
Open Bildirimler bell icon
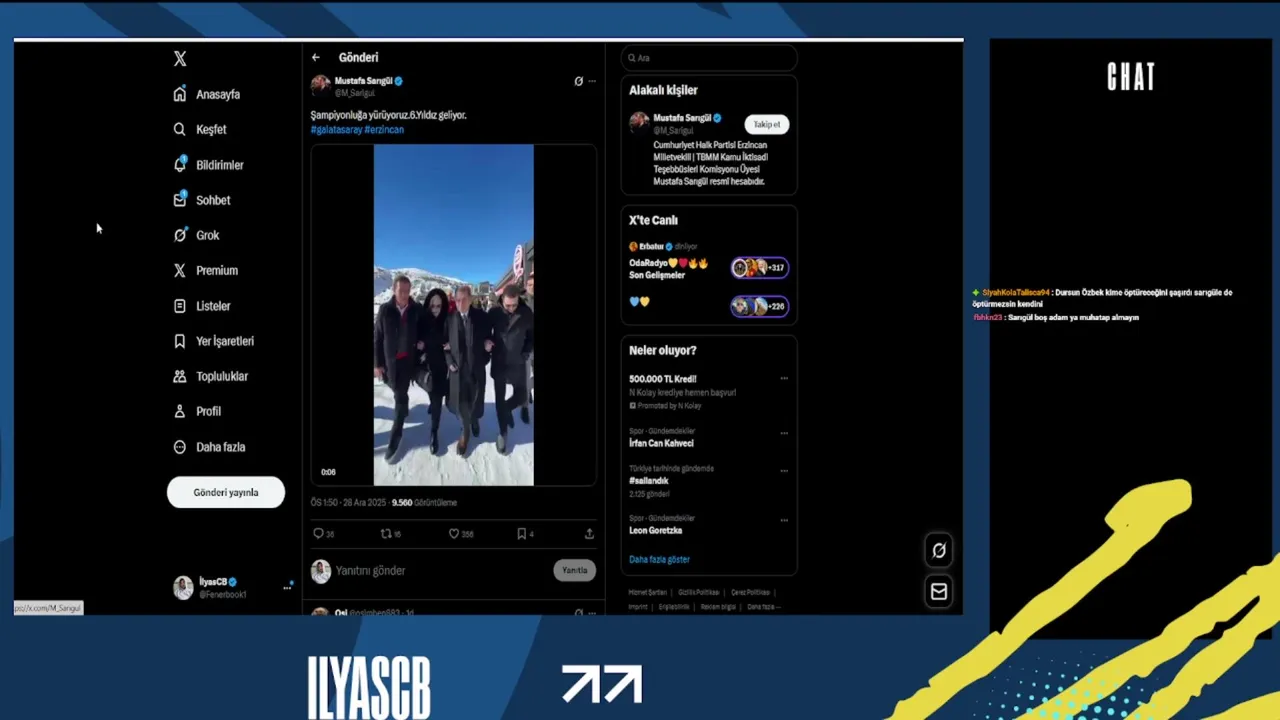tap(180, 164)
